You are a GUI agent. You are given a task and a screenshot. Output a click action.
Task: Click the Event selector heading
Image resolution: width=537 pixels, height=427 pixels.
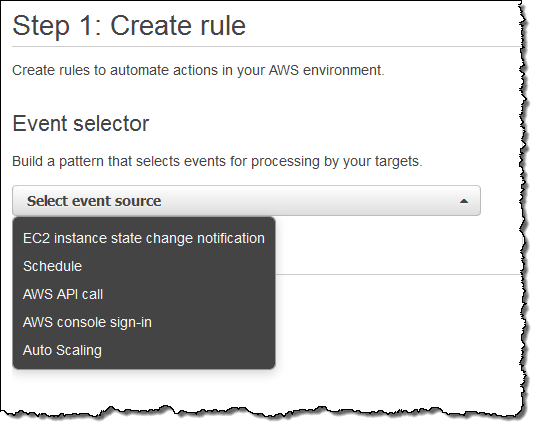(81, 123)
